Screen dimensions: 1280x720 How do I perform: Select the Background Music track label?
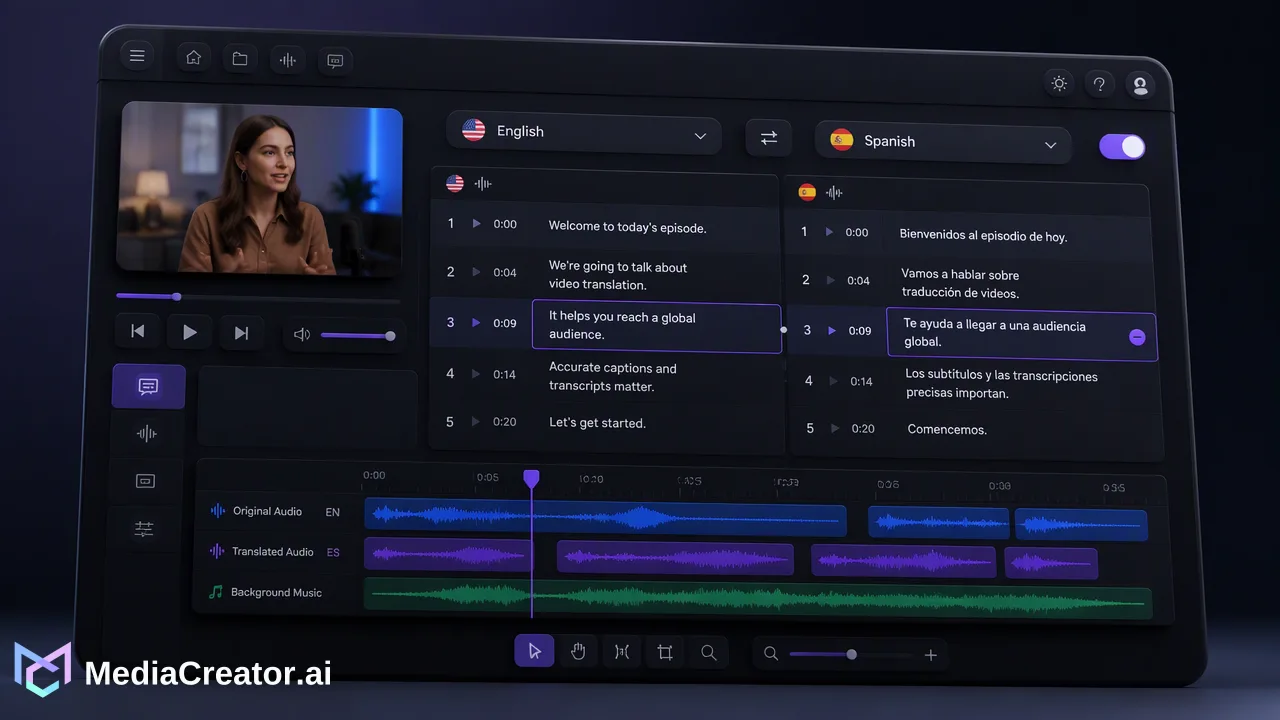(x=276, y=592)
